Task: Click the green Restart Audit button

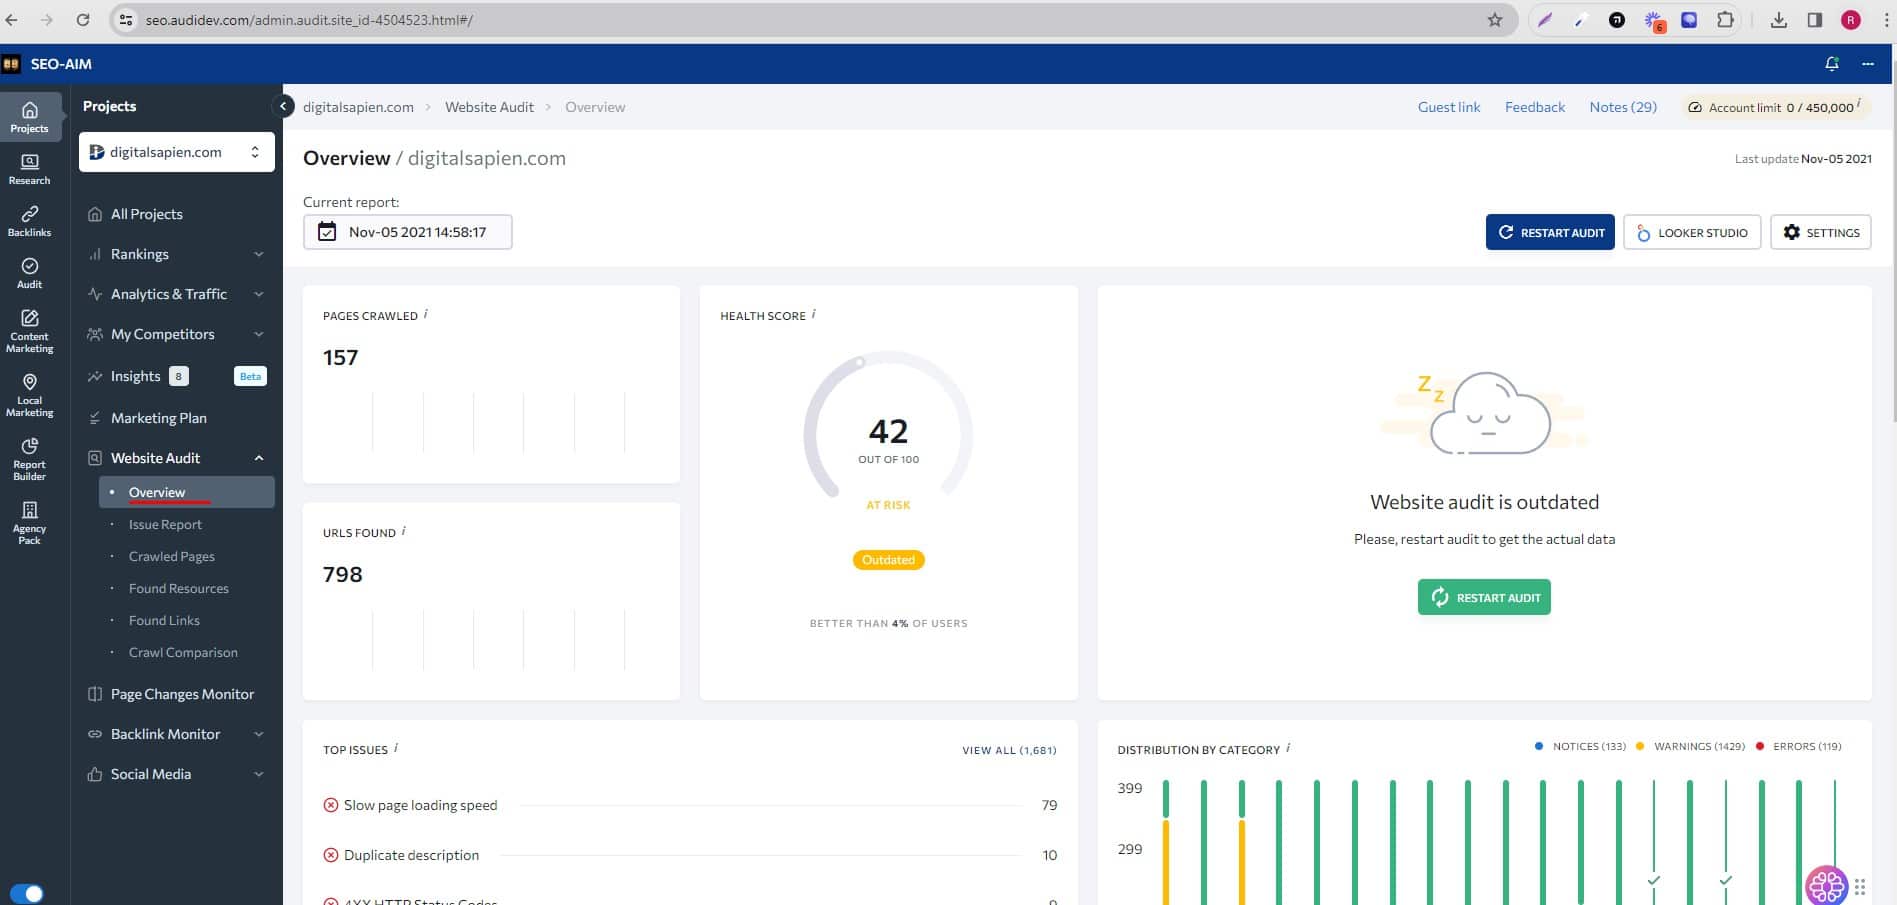Action: 1484,597
